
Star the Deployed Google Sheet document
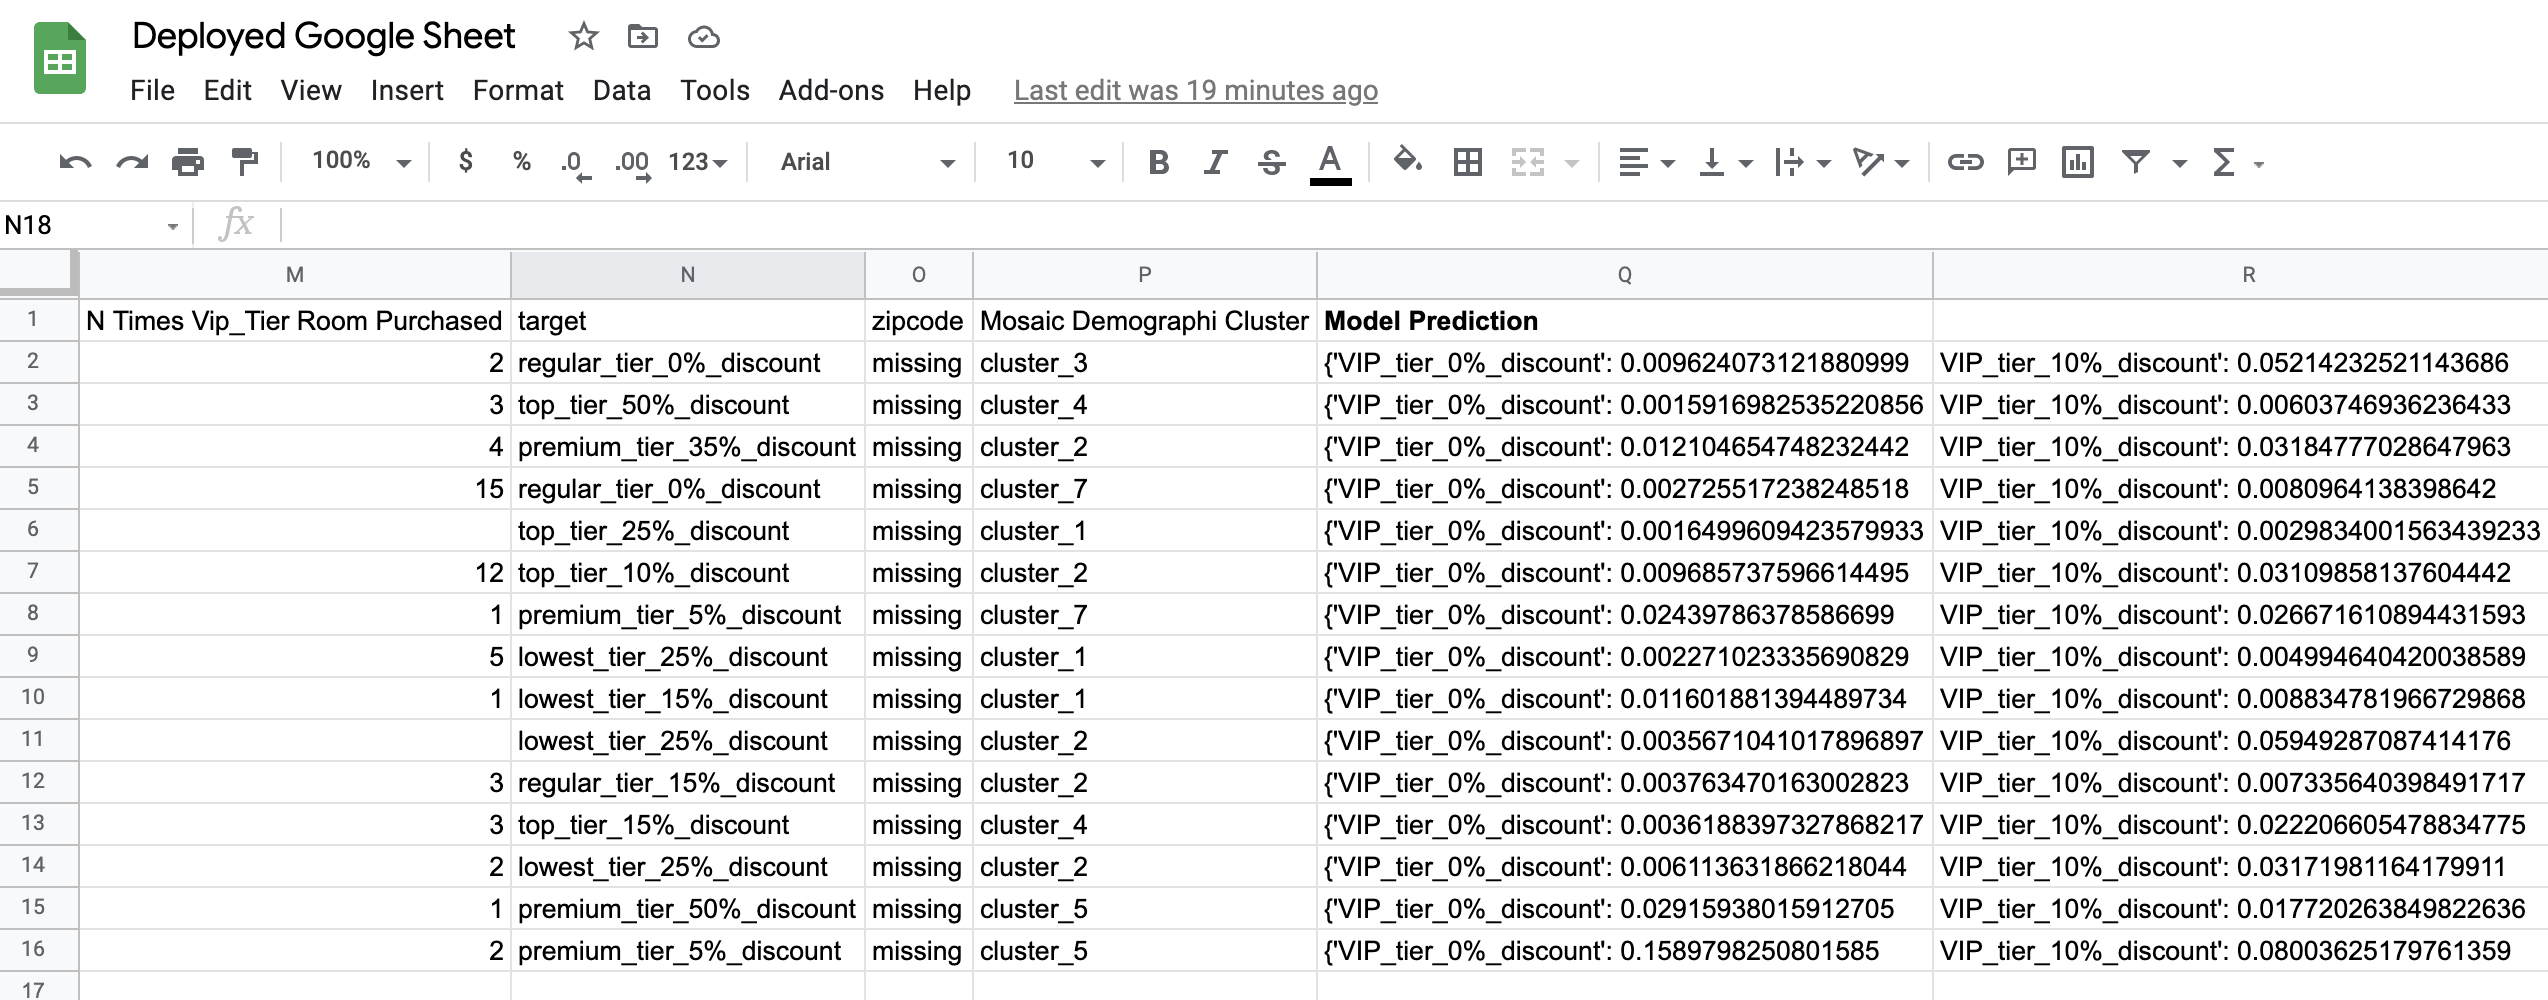pos(583,37)
